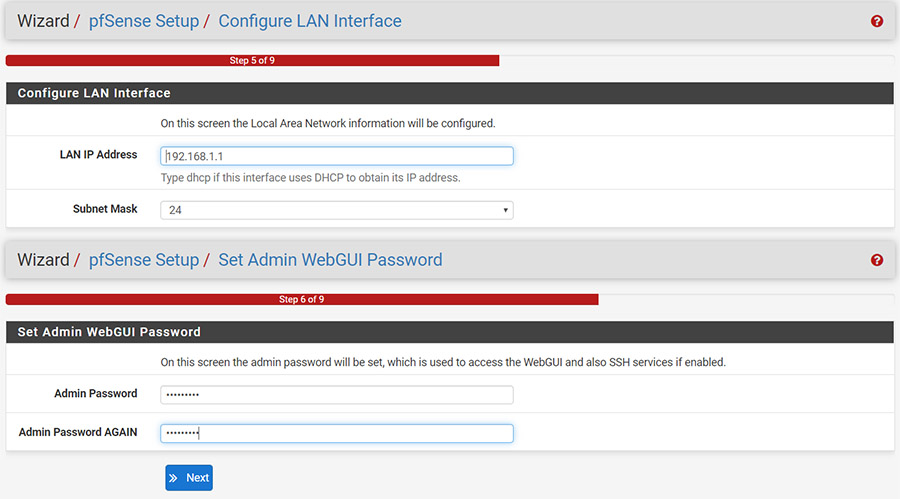Expand the Subnet Mask dropdown

336,210
